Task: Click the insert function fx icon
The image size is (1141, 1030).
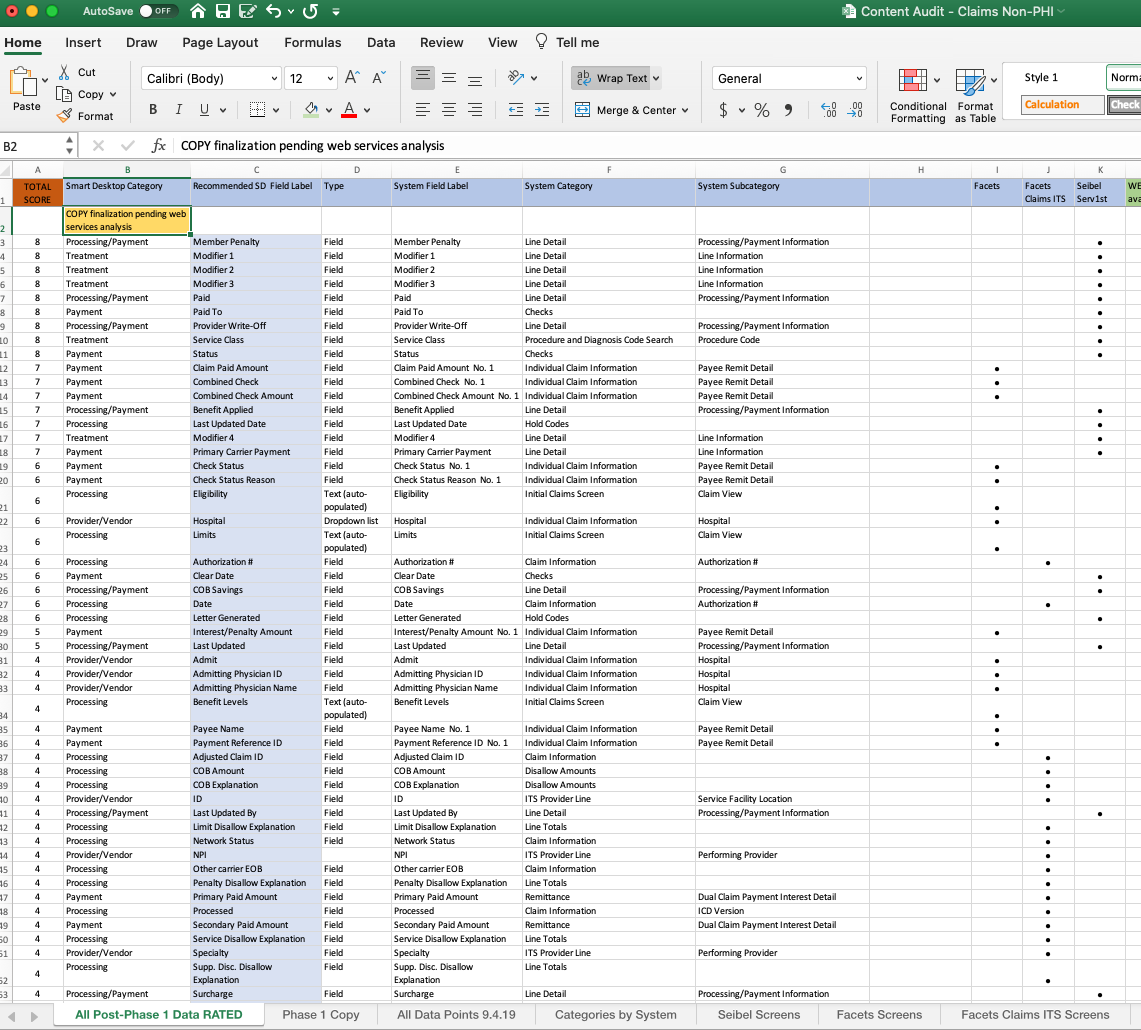Action: 159,146
